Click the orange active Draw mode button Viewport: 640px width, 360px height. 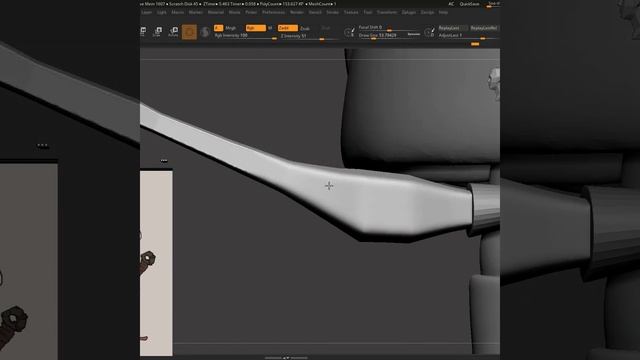(189, 32)
